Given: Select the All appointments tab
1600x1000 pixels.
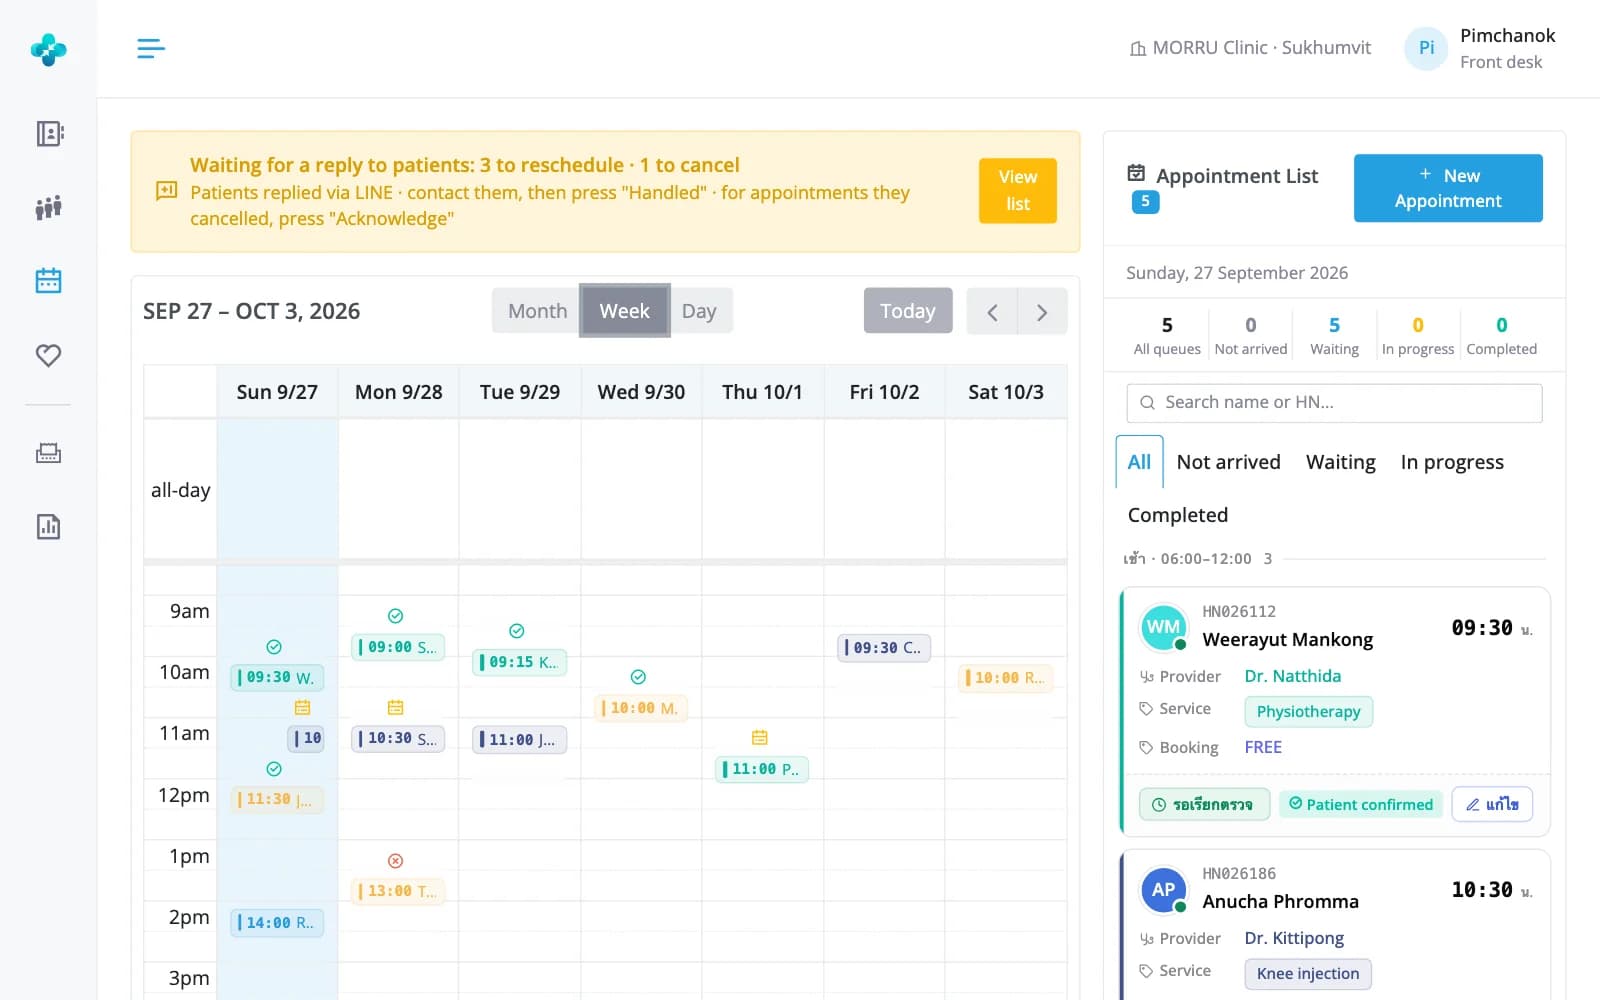Looking at the screenshot, I should [x=1139, y=462].
